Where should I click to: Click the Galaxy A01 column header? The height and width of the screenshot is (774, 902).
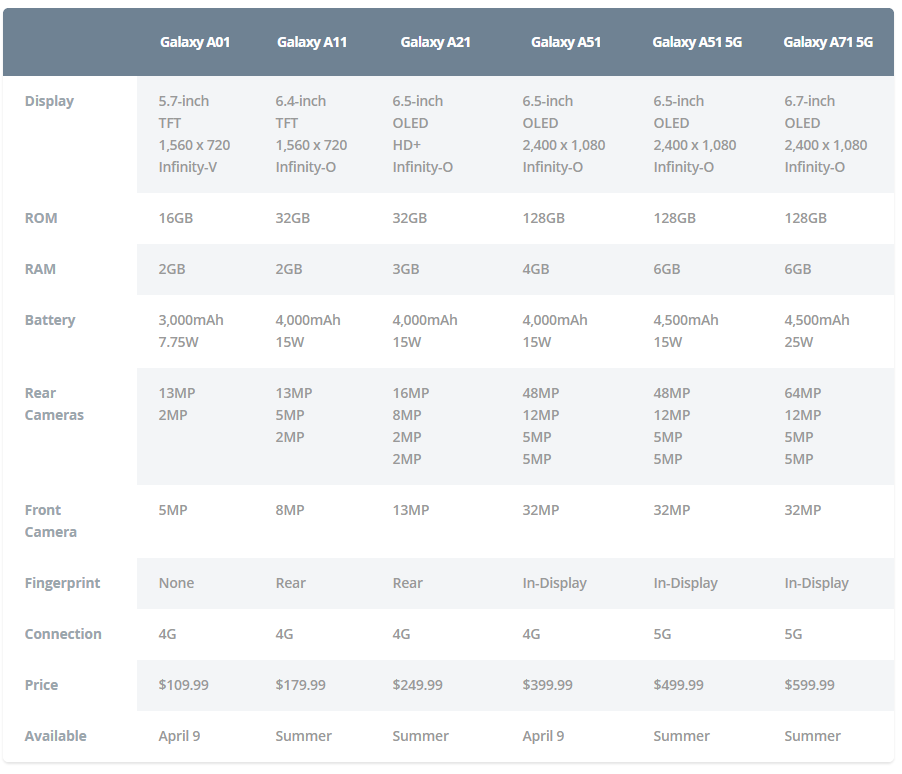pyautogui.click(x=194, y=42)
